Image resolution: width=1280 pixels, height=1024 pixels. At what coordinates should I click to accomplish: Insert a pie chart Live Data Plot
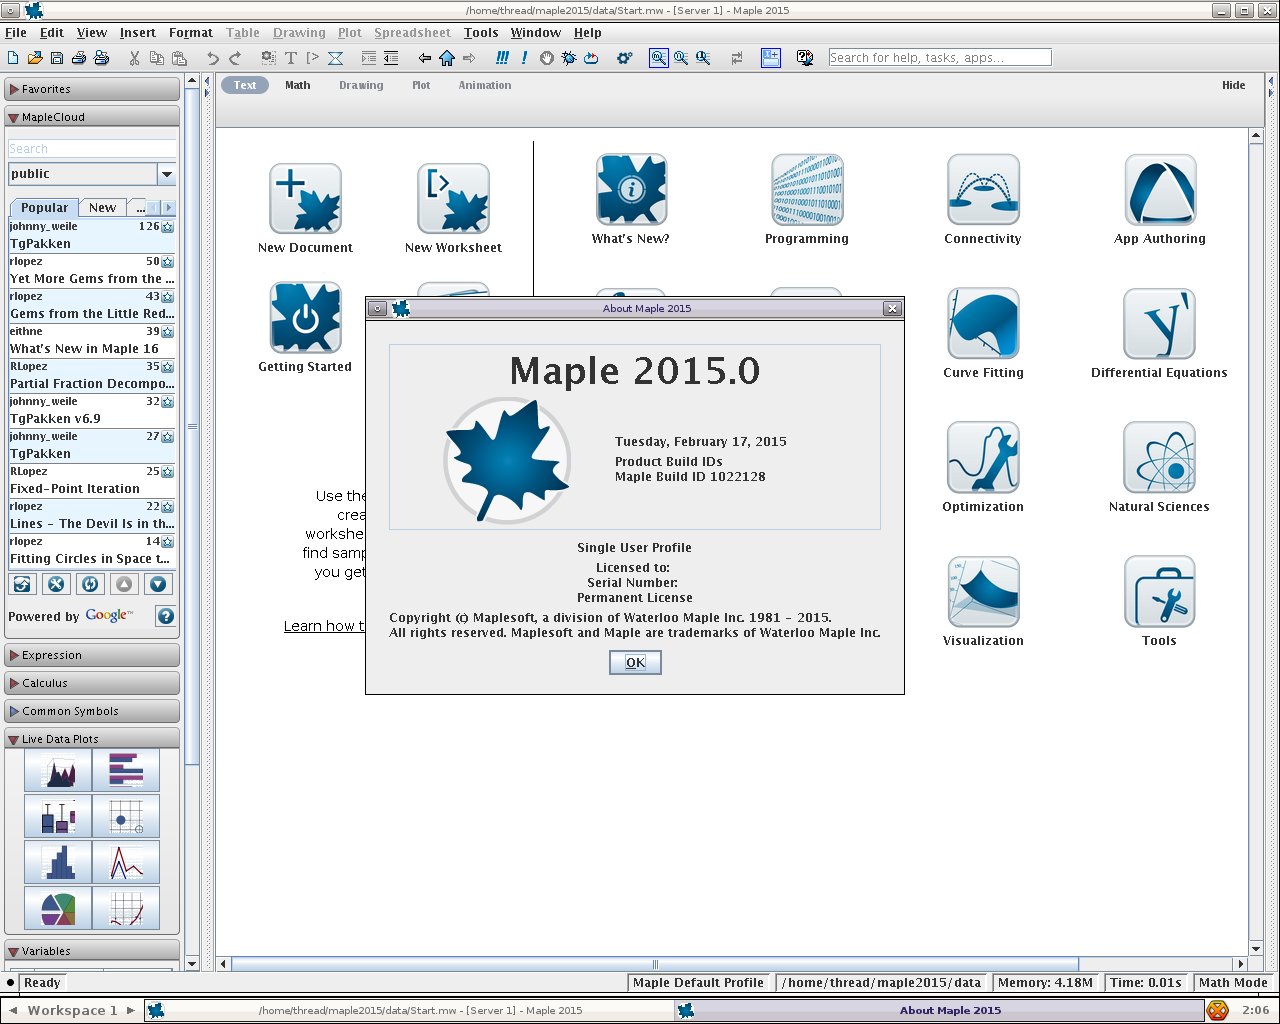(58, 908)
